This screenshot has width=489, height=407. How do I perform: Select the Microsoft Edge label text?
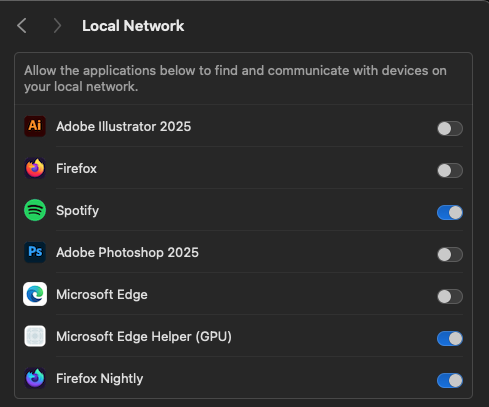point(102,295)
